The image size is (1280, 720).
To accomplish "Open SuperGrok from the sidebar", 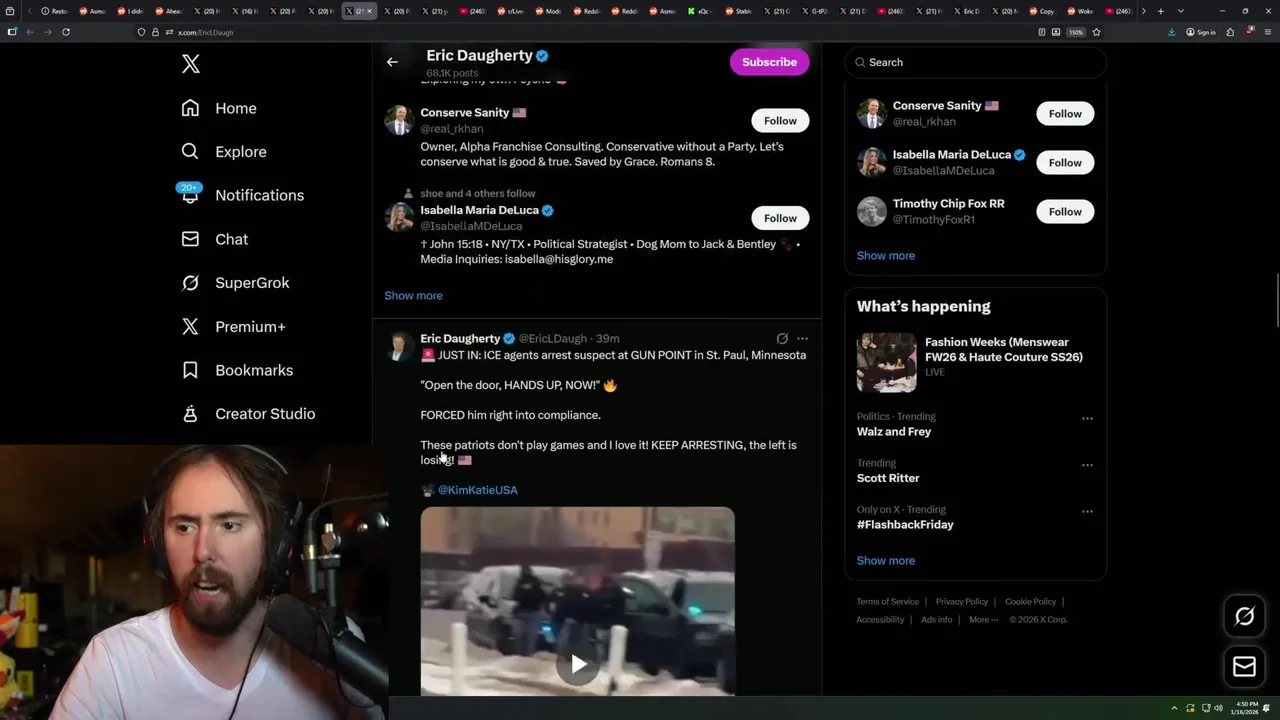I will point(235,283).
